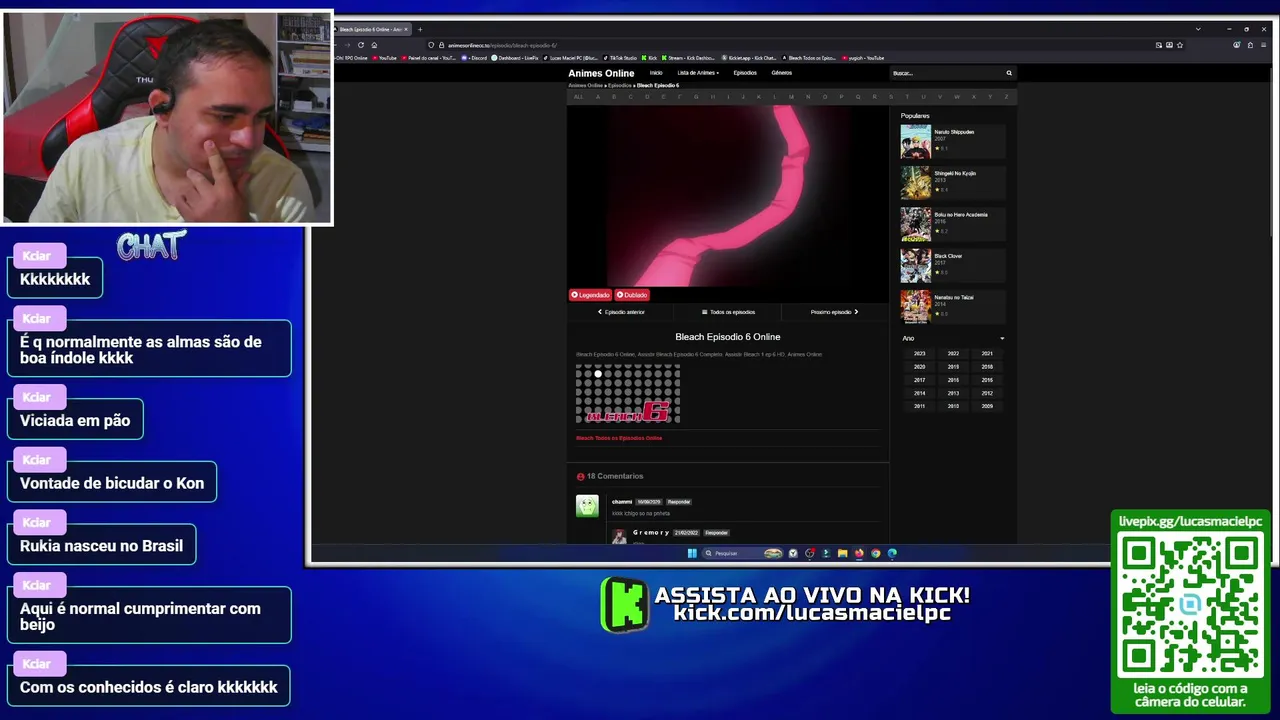Select the Legendado player option
Image resolution: width=1280 pixels, height=720 pixels.
point(590,295)
